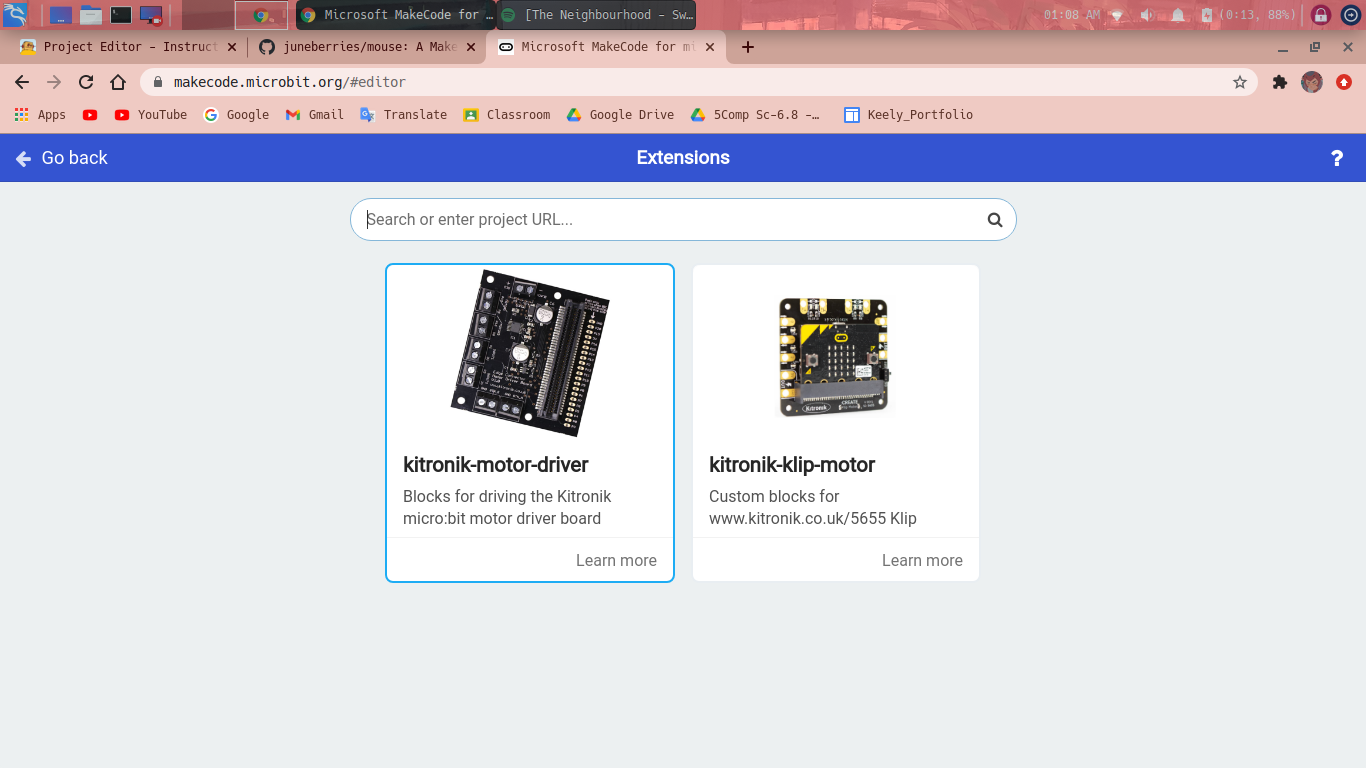Learn more about kitronik-motor-driver
Viewport: 1366px width, 768px height.
coord(616,560)
